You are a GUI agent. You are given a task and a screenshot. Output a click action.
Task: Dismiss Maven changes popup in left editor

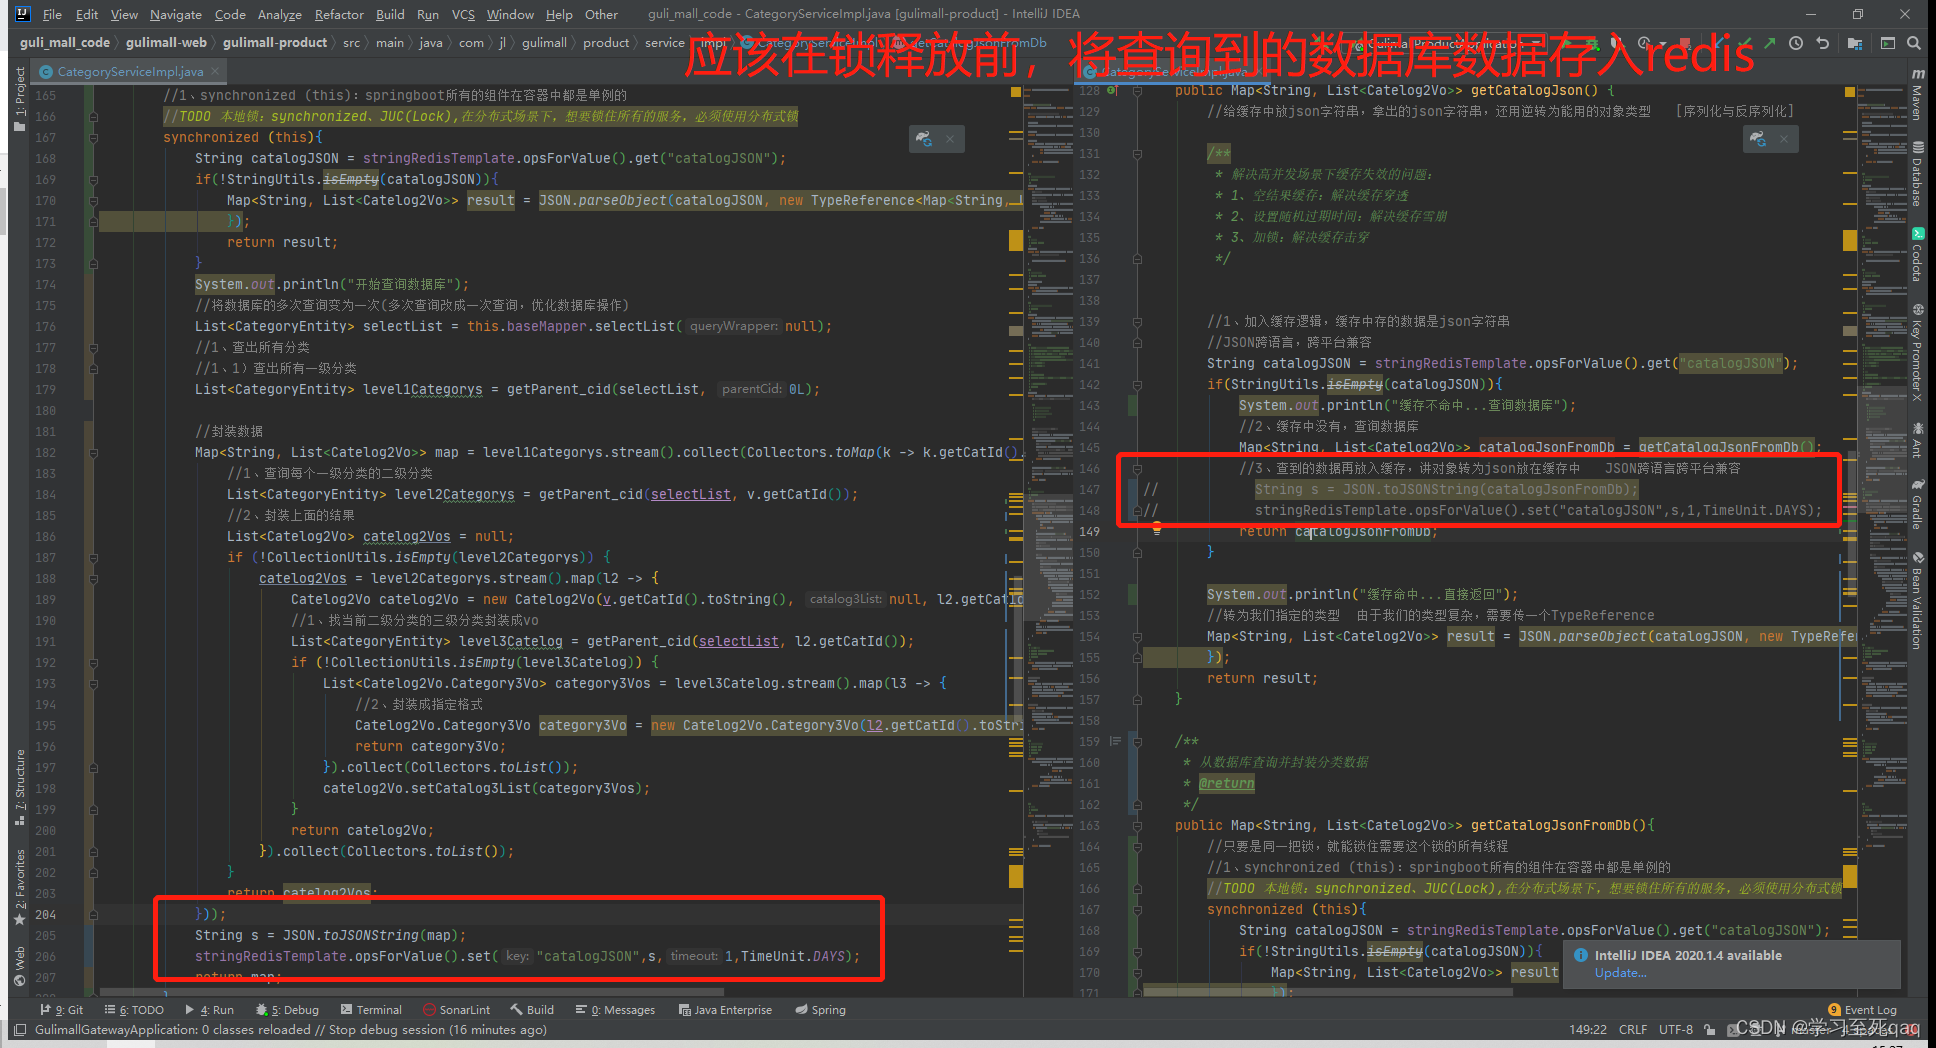click(x=950, y=139)
